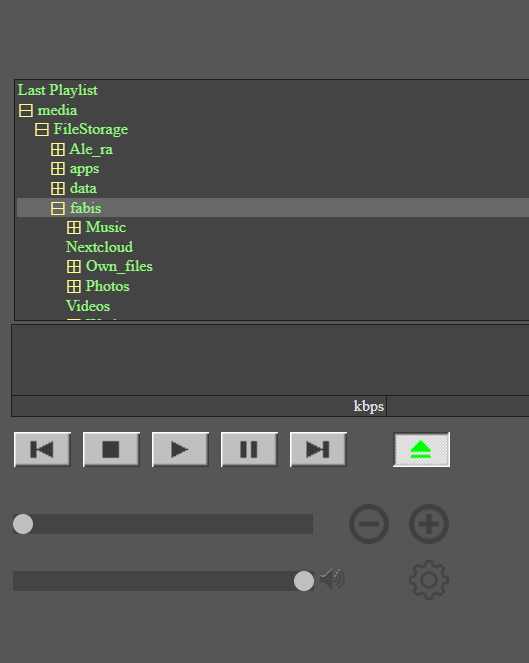Select Last Playlist entry

[x=58, y=90]
